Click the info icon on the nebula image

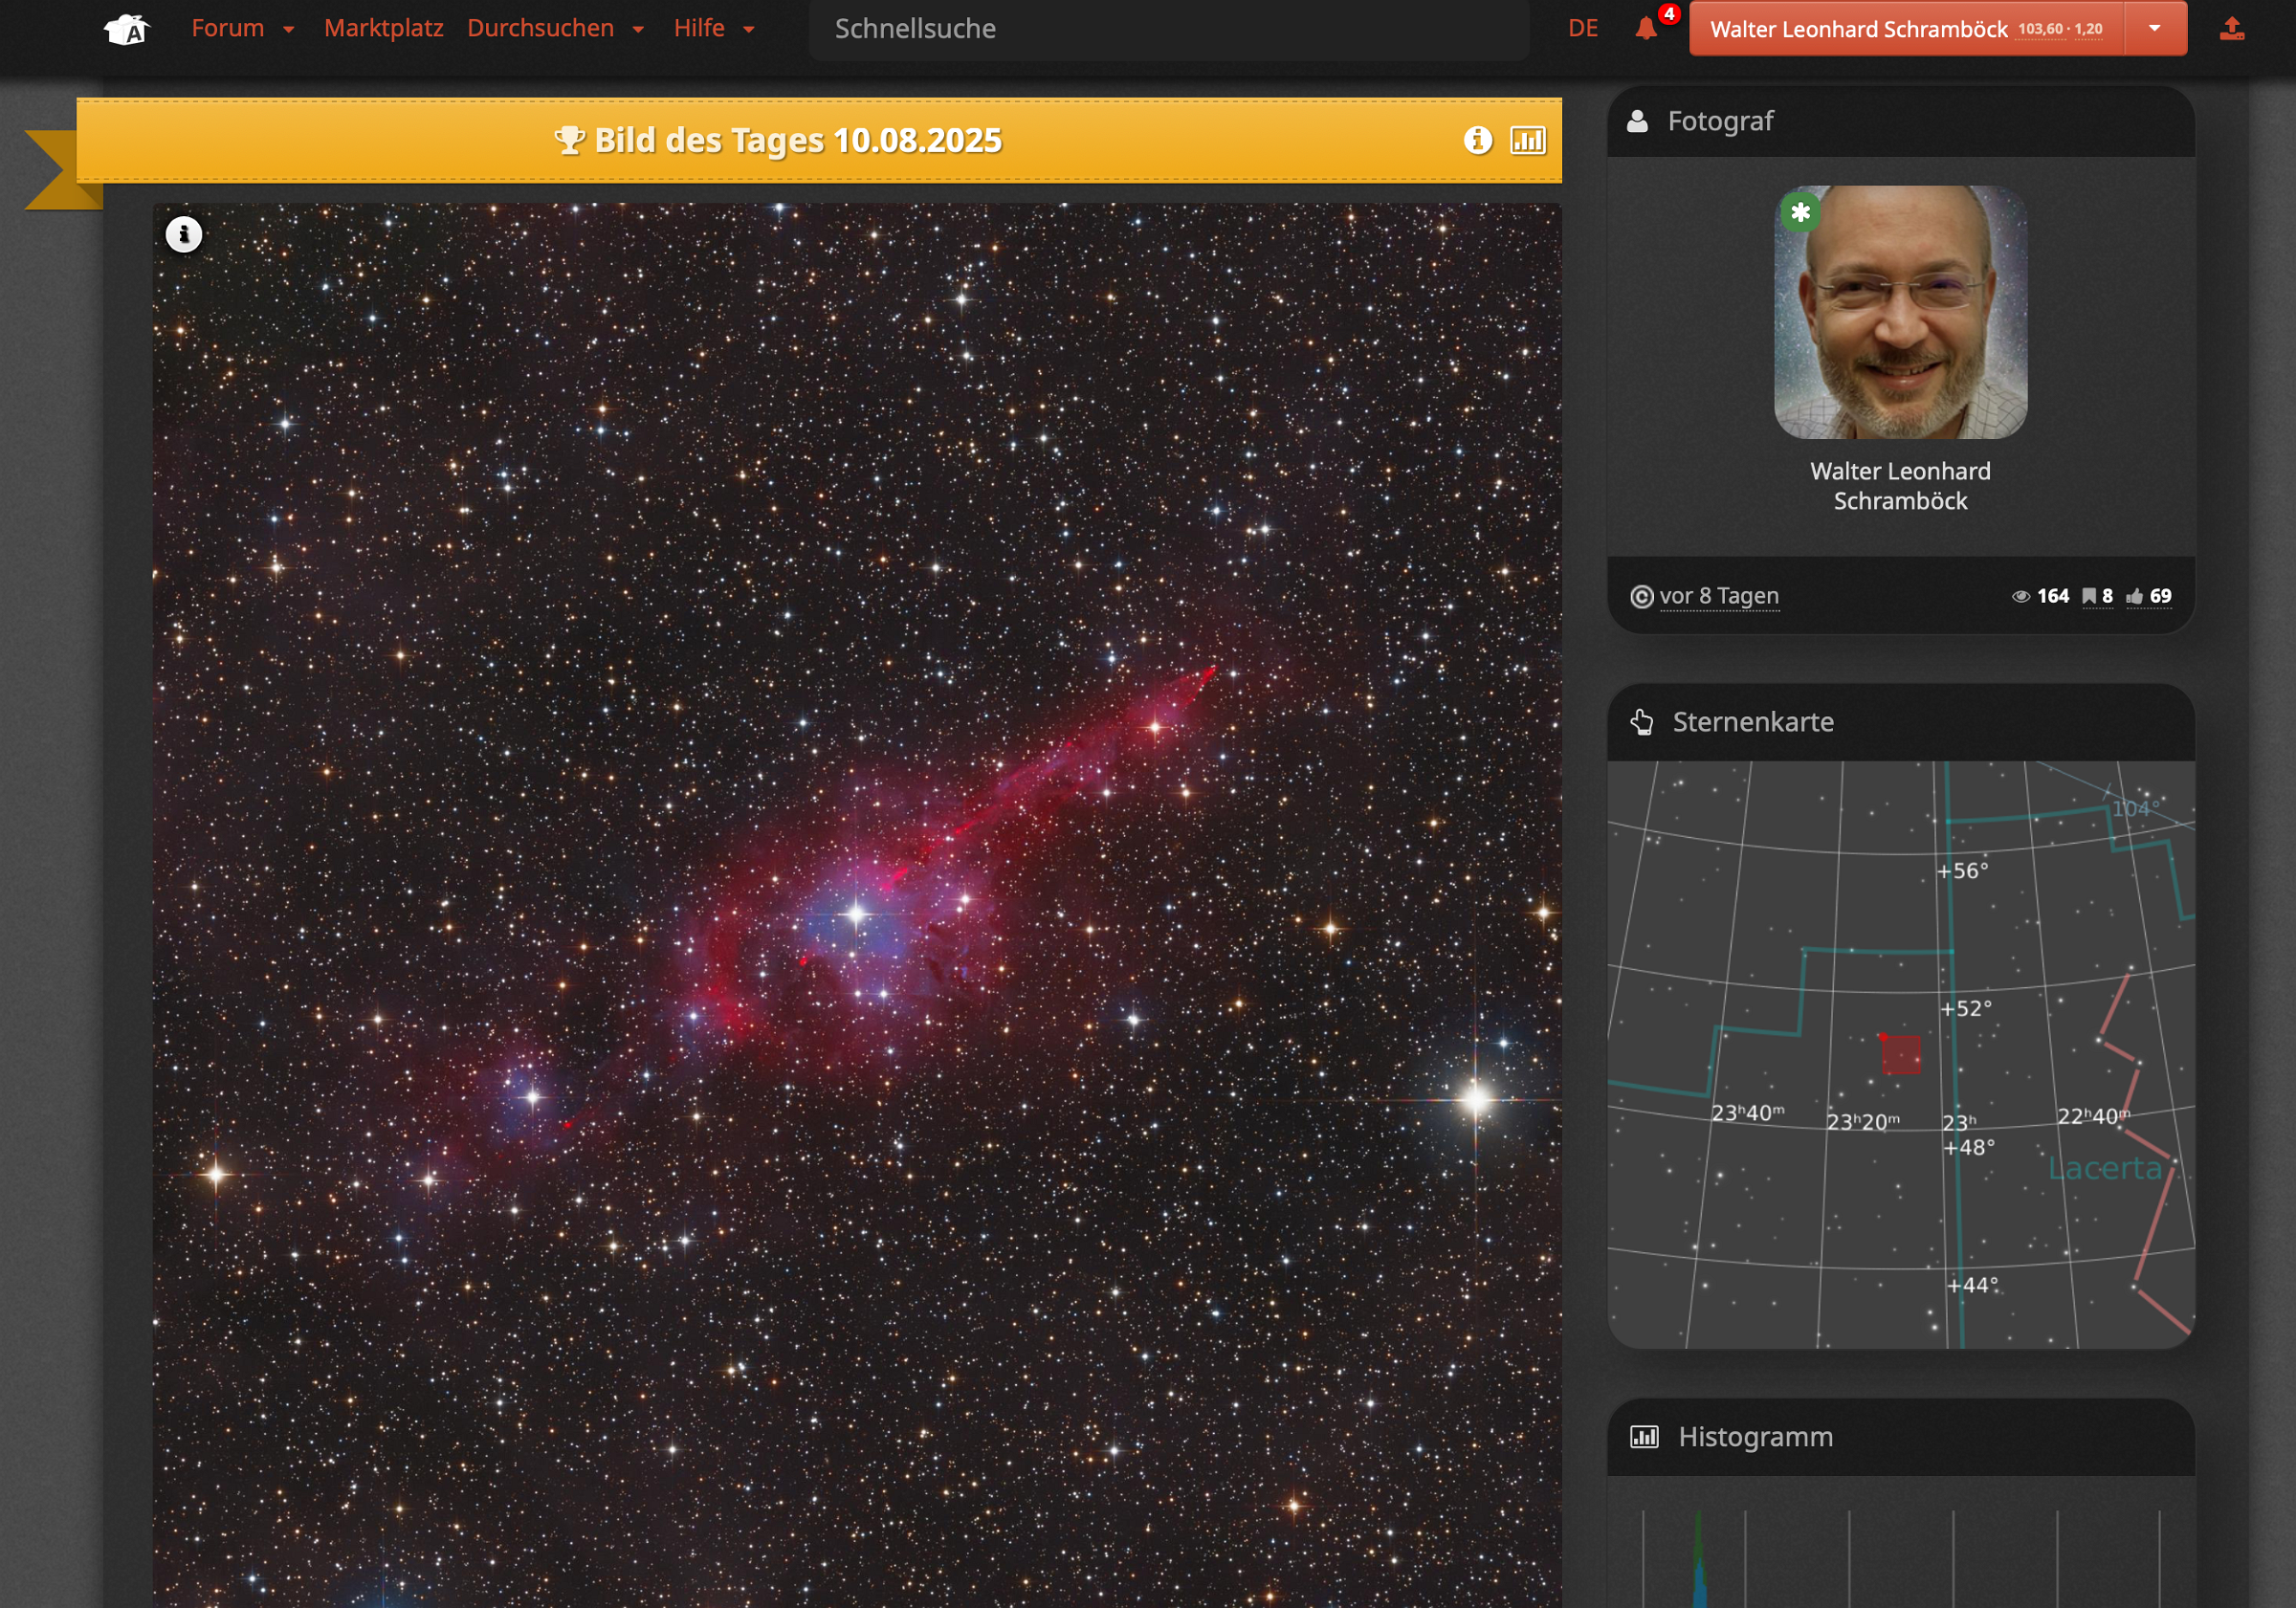[x=184, y=235]
